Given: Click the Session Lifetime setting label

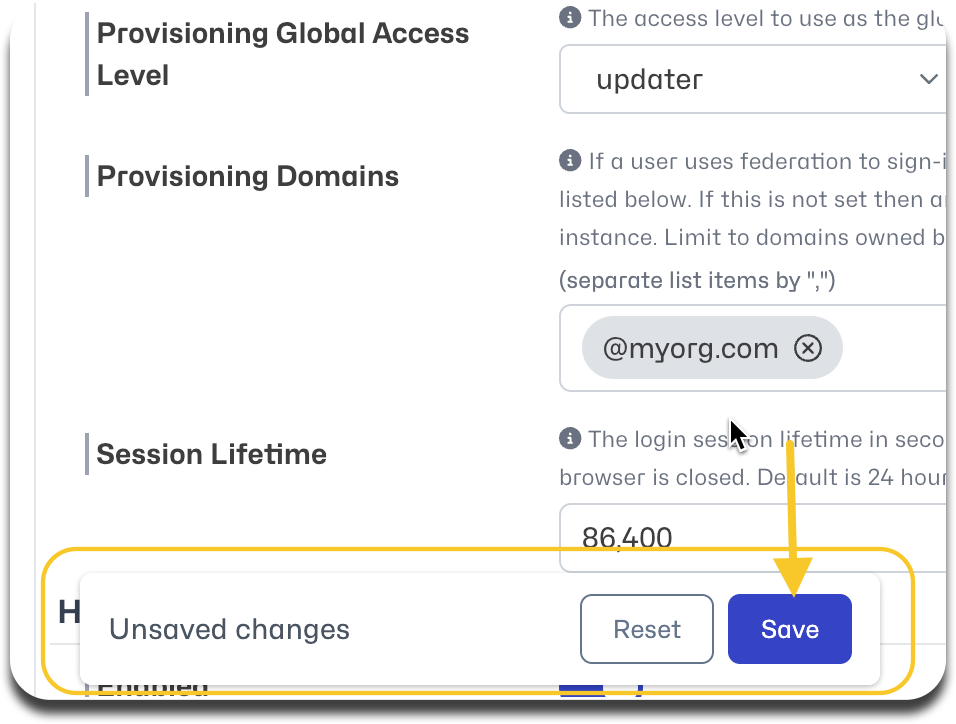Looking at the screenshot, I should pyautogui.click(x=212, y=454).
